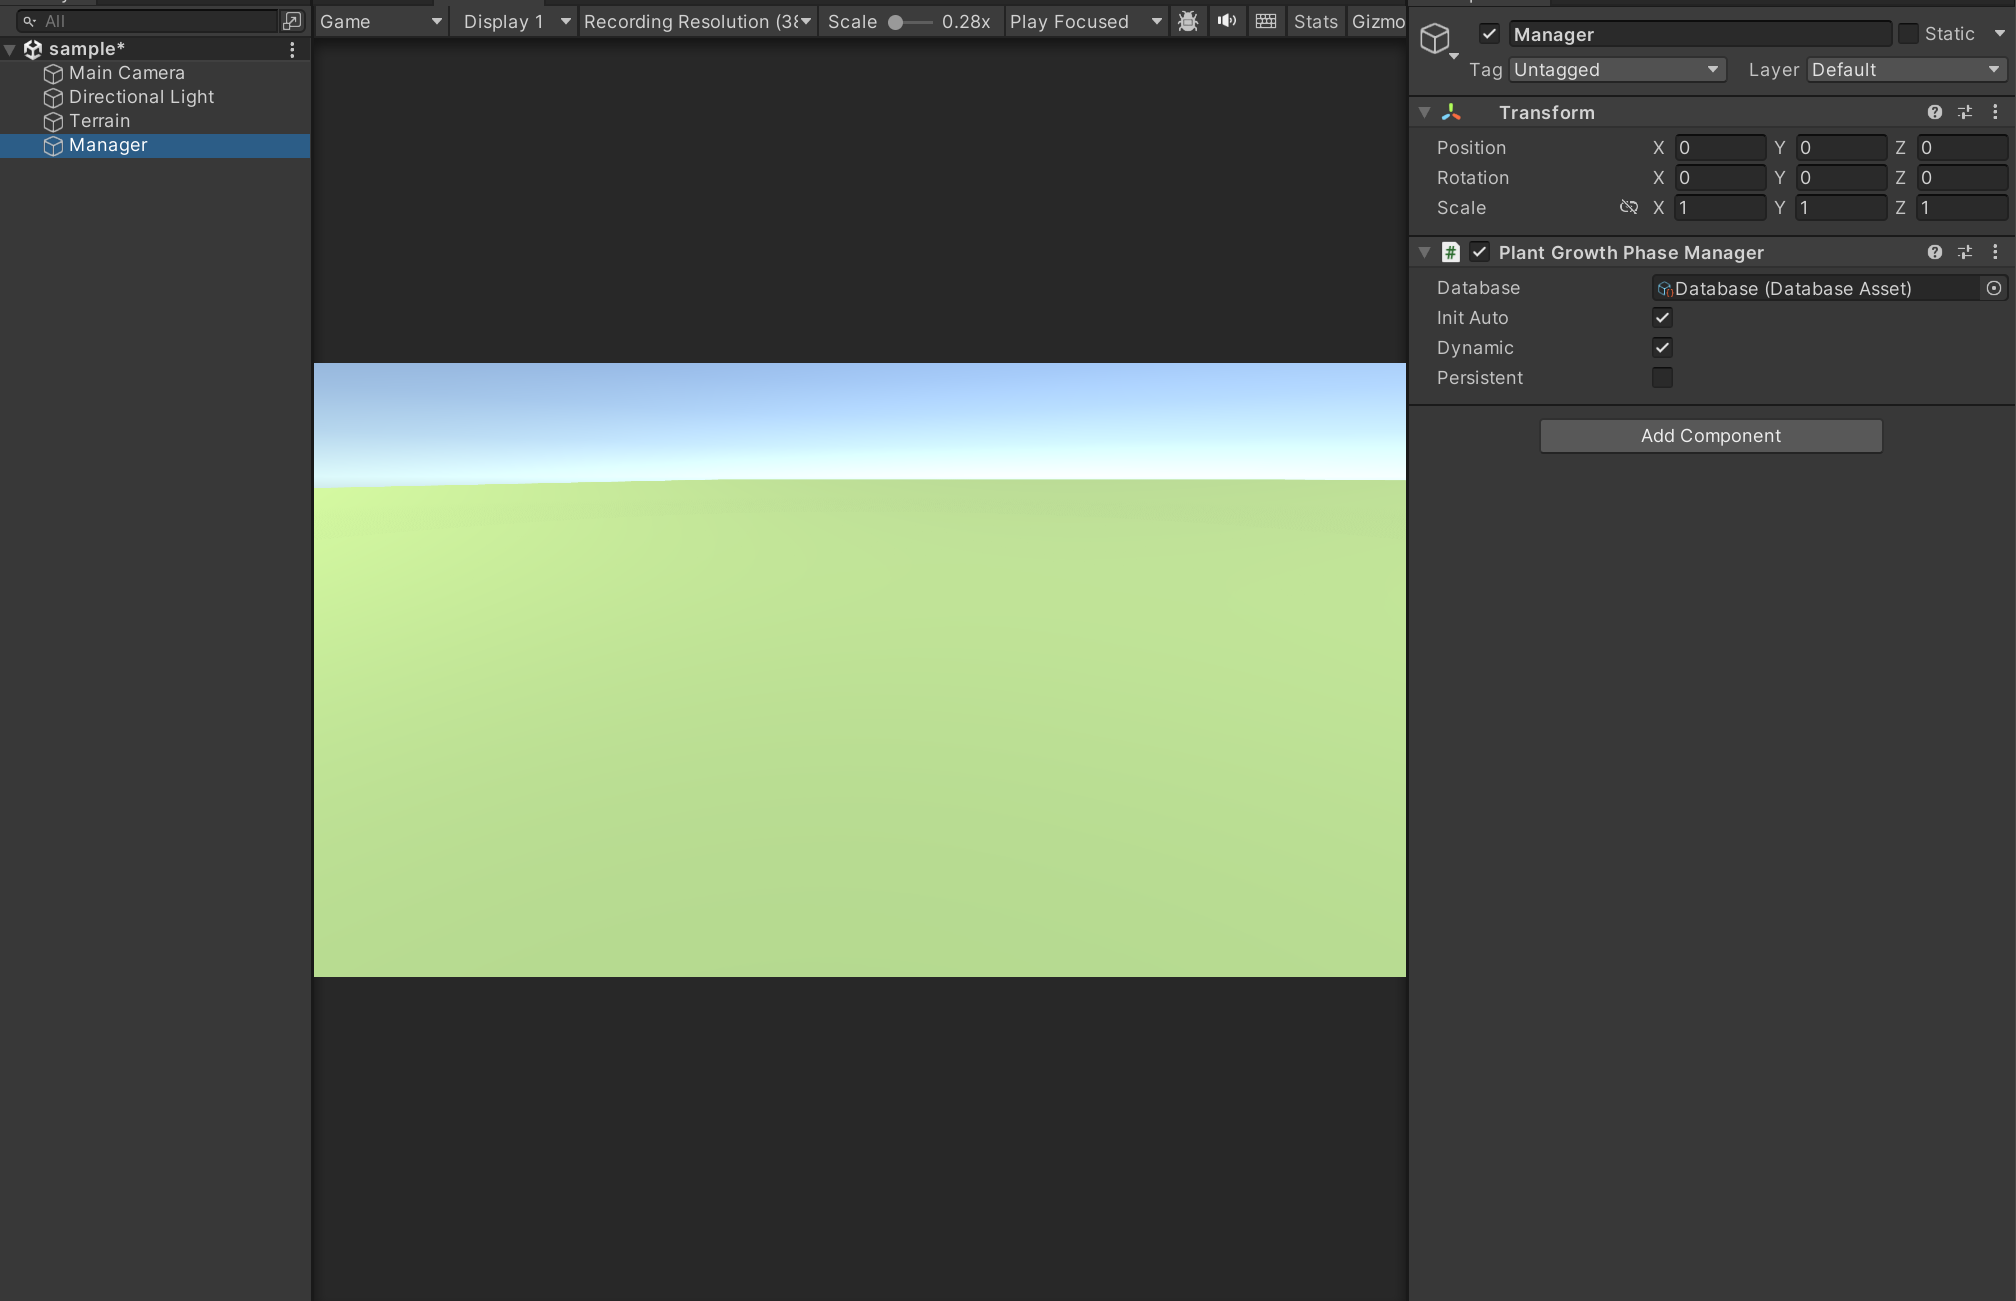Open Transform component more options
Screen dimensions: 2016x1301
pos(1995,112)
